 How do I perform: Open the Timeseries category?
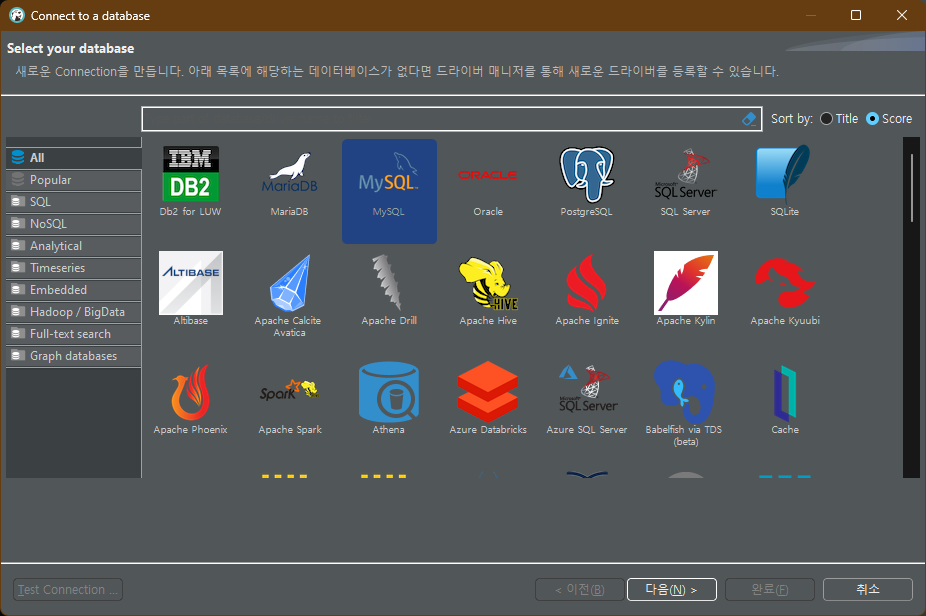pyautogui.click(x=74, y=268)
